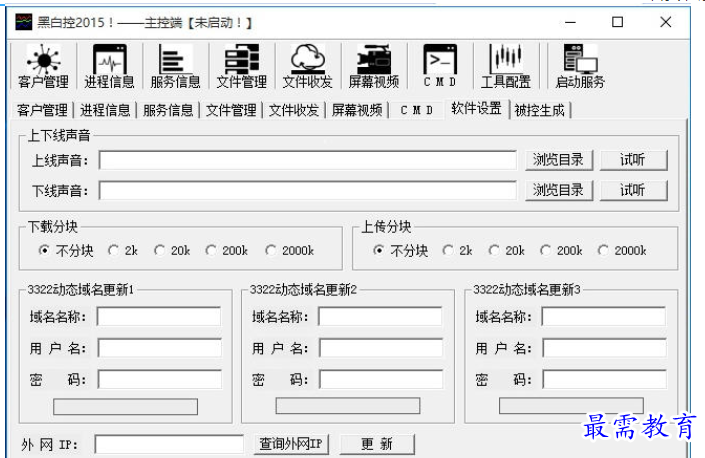Viewport: 705px width, 458px height.
Task: Focus the 下线声音 path field
Action: pos(308,191)
